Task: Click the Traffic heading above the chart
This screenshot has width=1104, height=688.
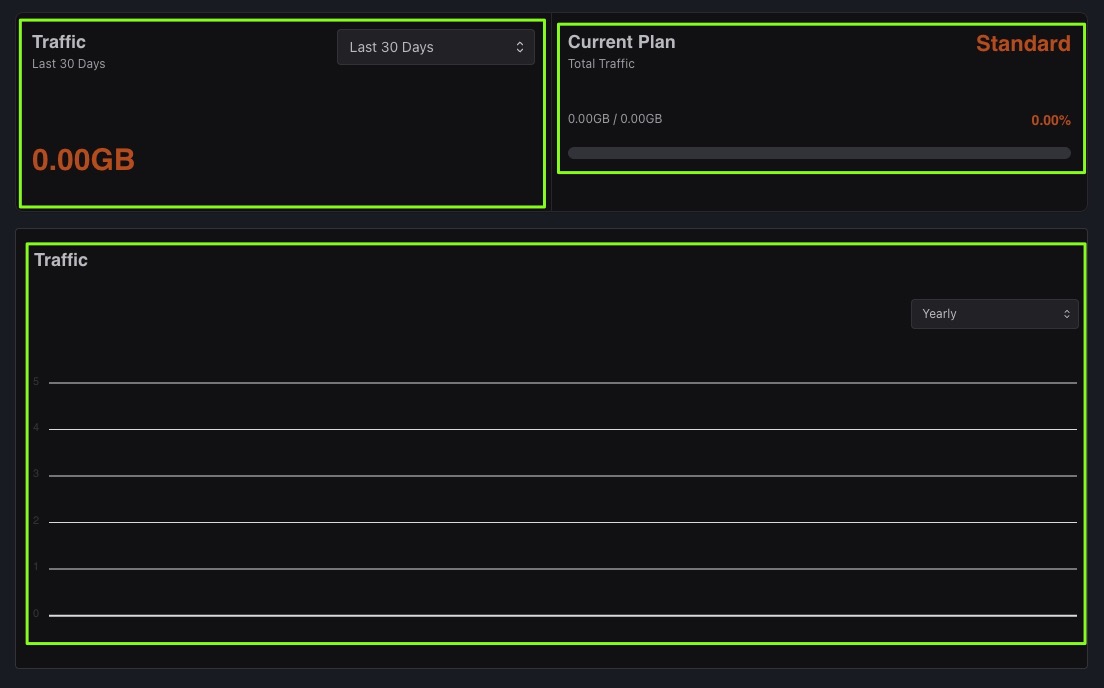Action: pyautogui.click(x=61, y=260)
